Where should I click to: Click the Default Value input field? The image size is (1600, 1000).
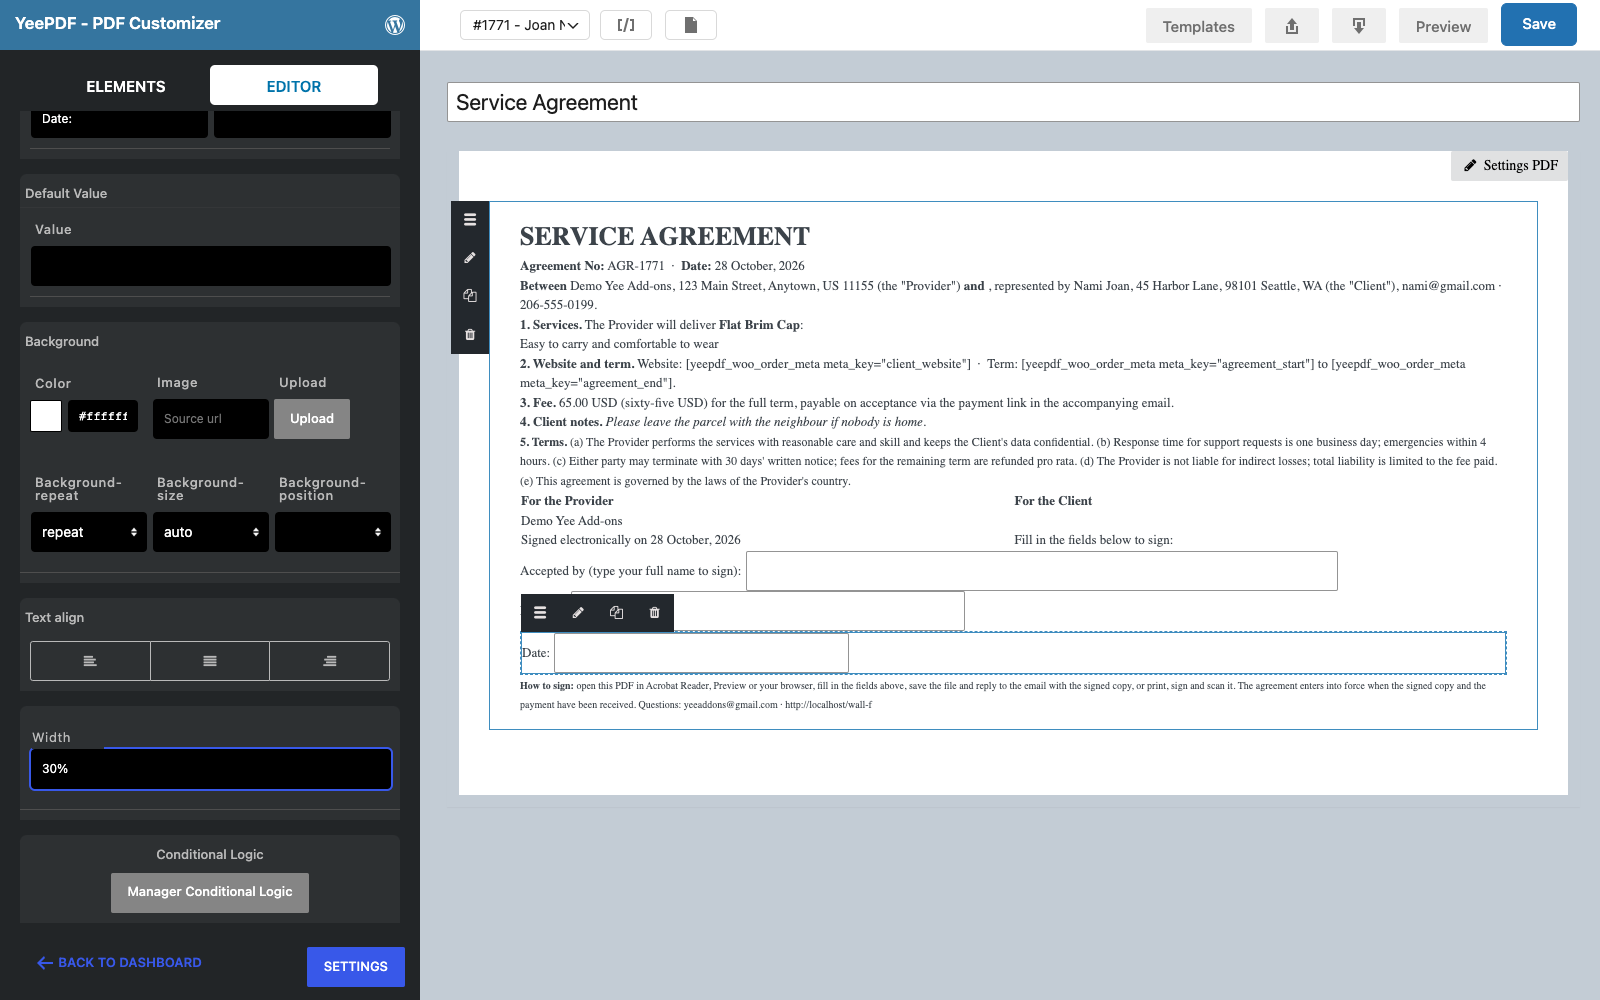(x=211, y=266)
